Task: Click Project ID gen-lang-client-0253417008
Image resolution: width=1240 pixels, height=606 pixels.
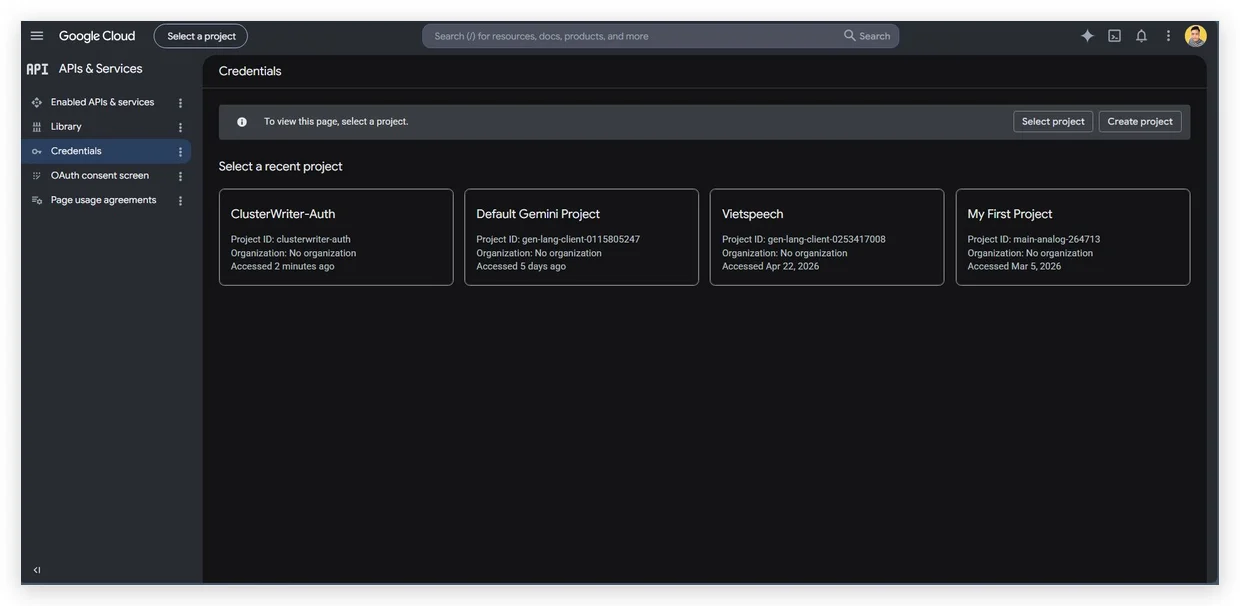Action: tap(804, 240)
